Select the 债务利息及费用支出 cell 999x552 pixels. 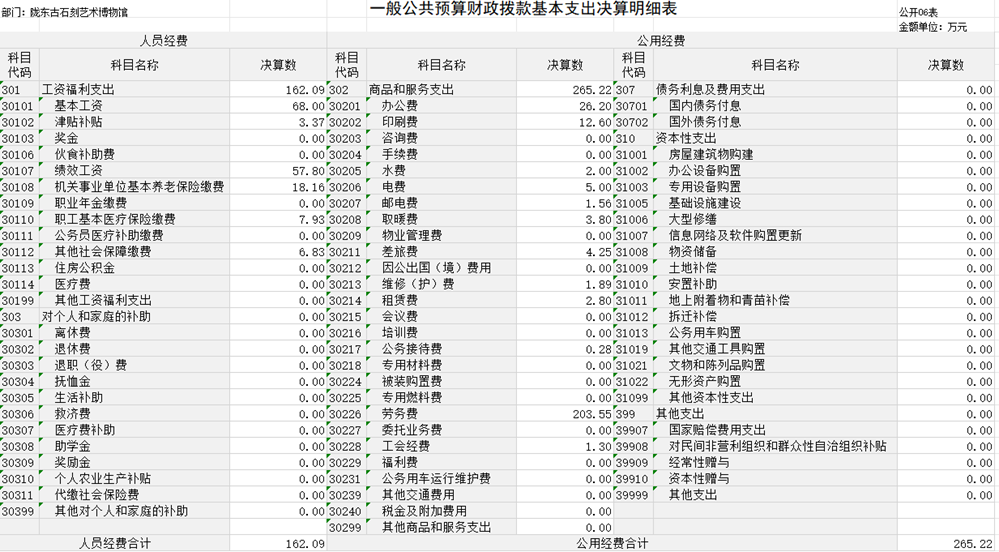(x=775, y=90)
